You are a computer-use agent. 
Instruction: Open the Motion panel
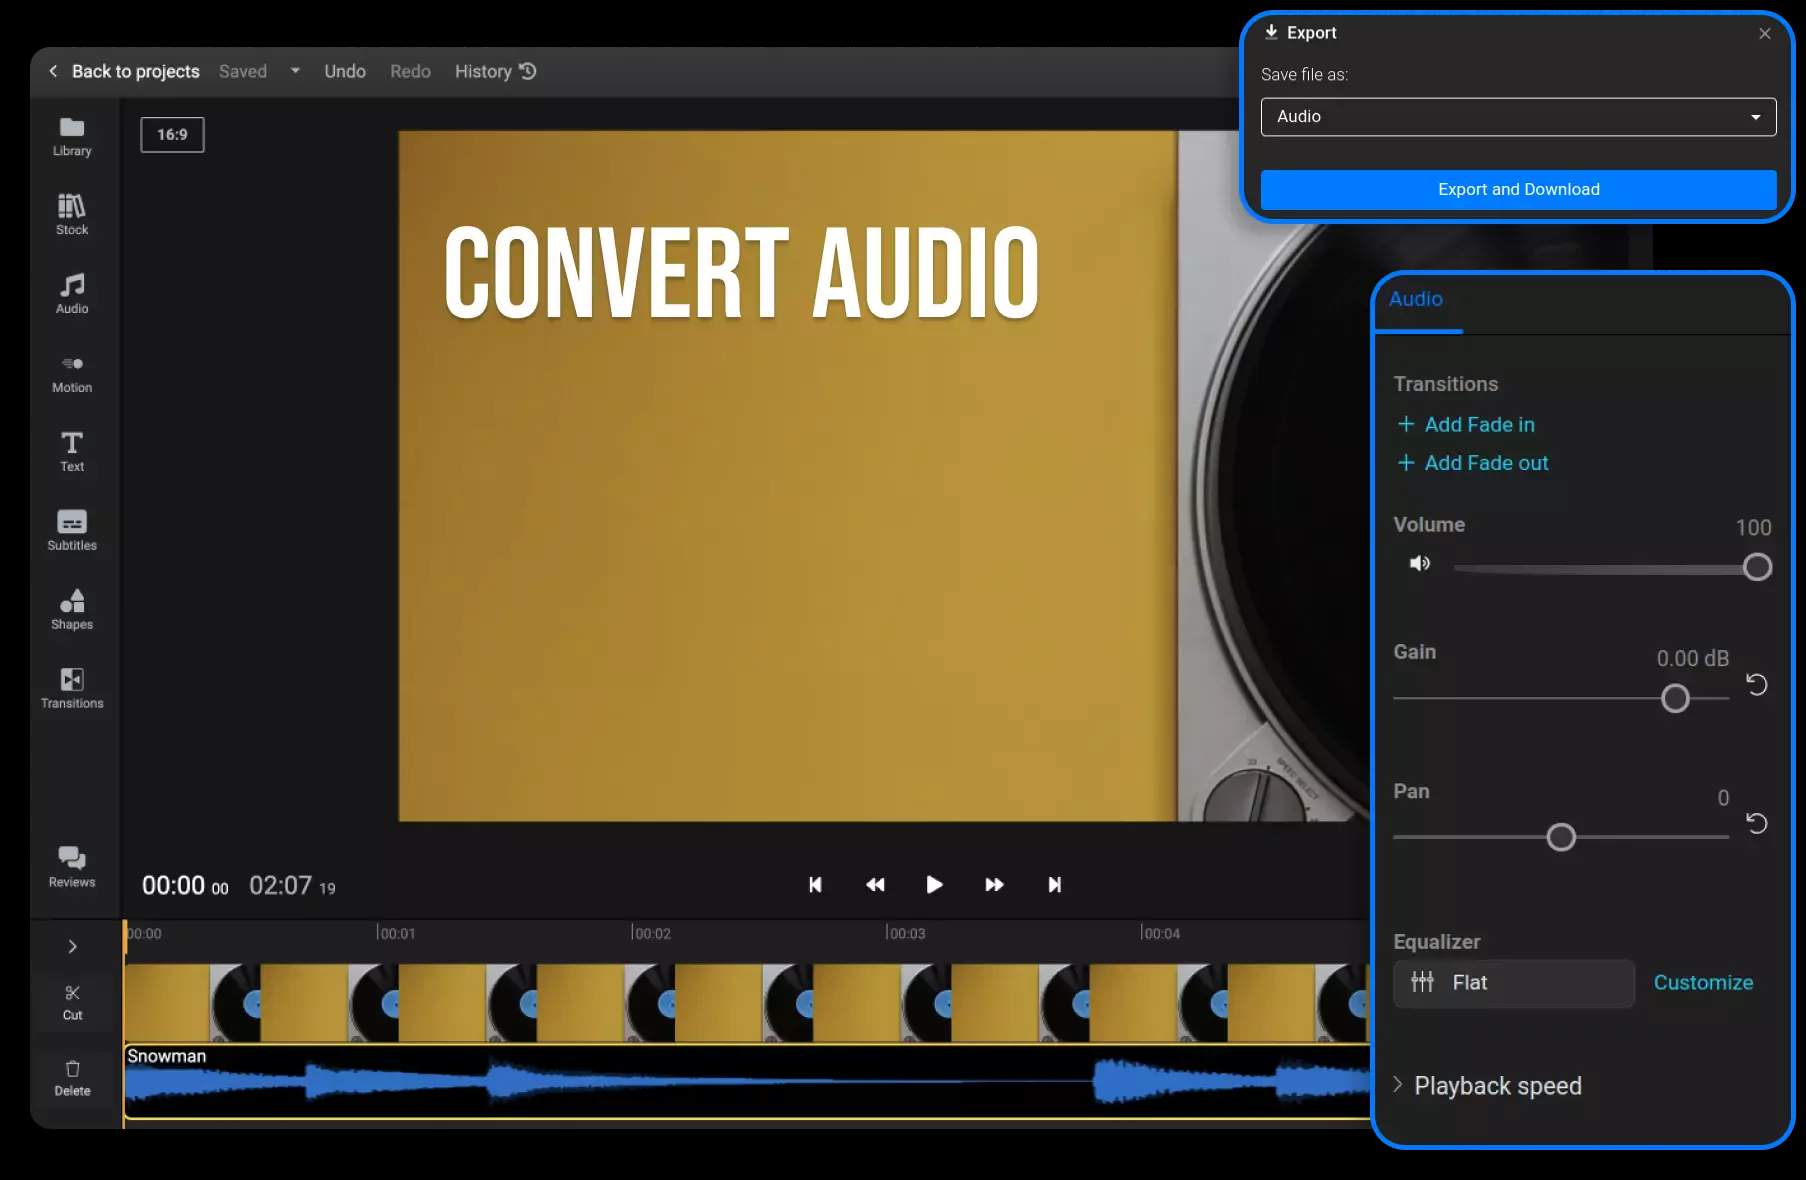point(72,373)
